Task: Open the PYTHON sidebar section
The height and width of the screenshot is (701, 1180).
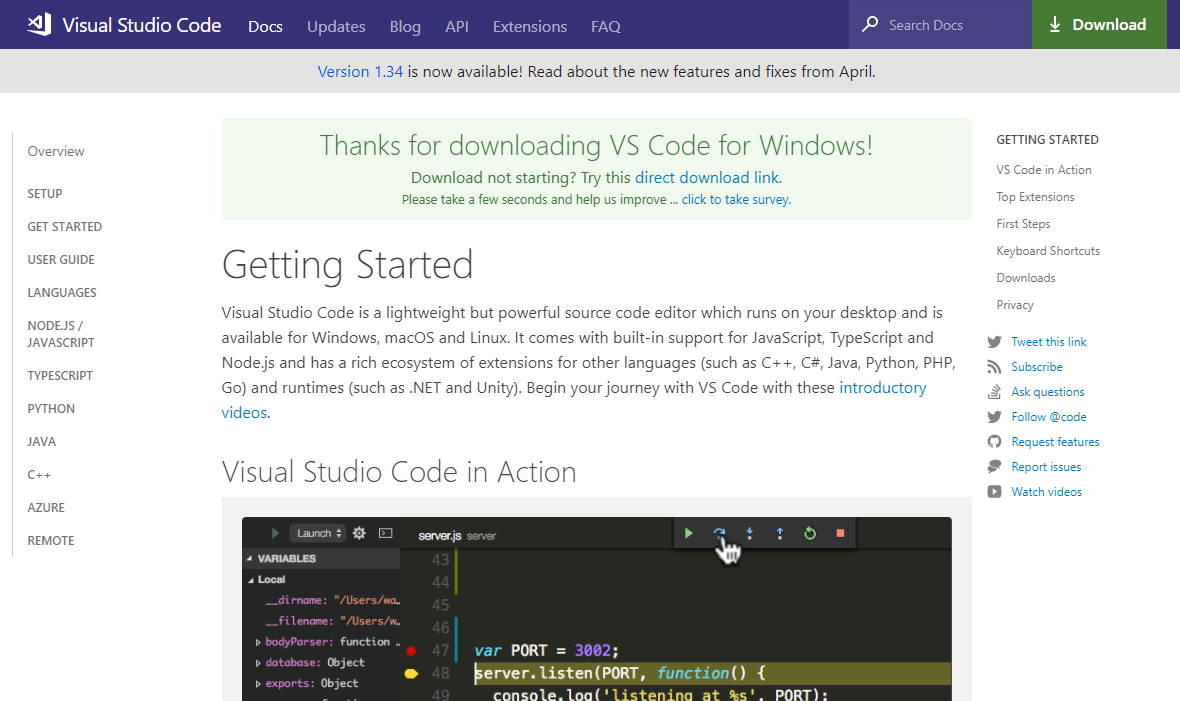Action: 51,409
